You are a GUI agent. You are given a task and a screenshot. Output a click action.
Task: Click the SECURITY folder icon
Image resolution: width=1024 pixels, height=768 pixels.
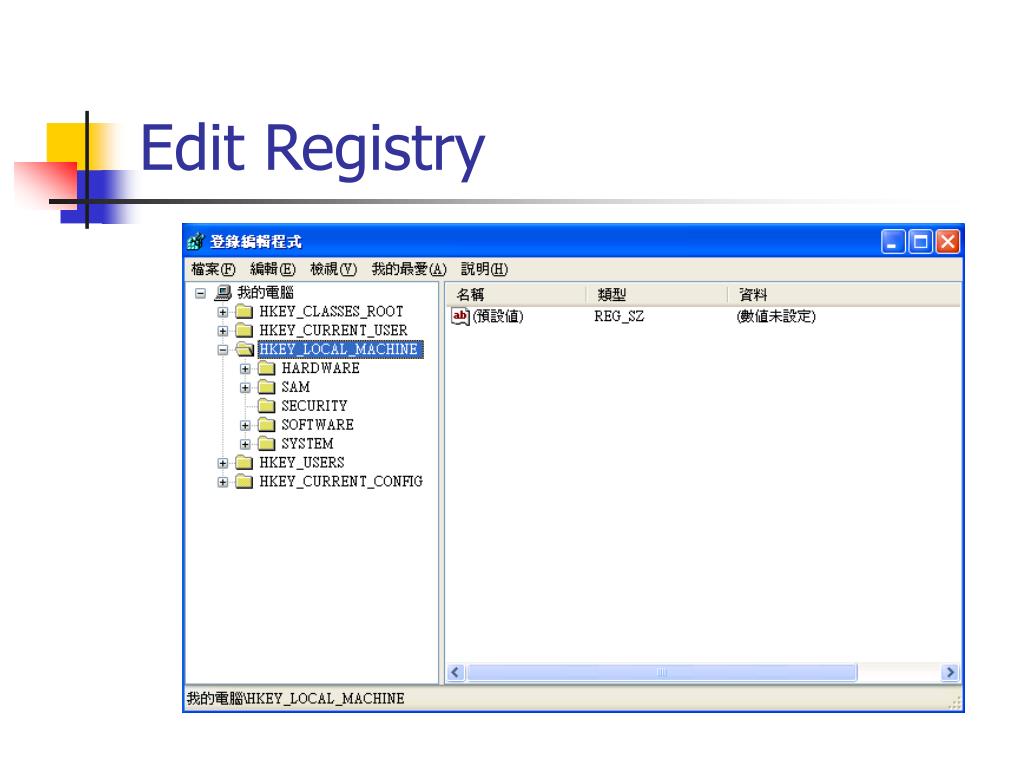[266, 406]
